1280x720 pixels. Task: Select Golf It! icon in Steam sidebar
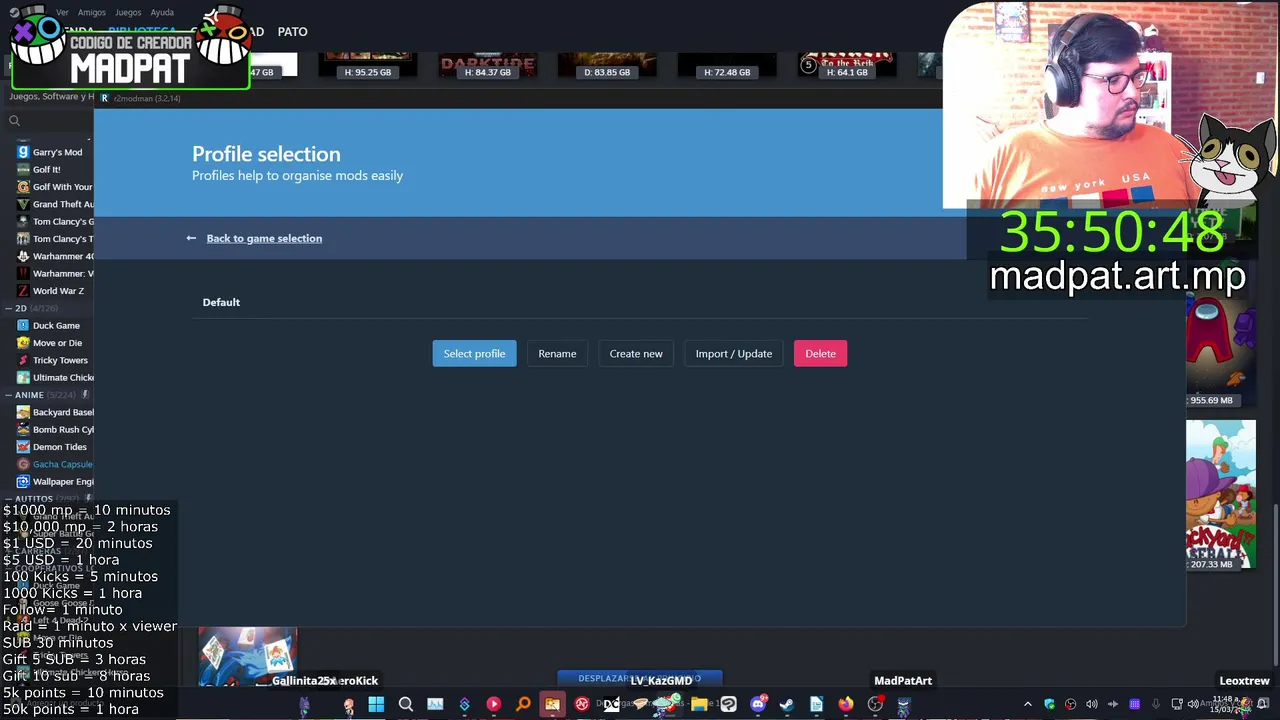23,169
